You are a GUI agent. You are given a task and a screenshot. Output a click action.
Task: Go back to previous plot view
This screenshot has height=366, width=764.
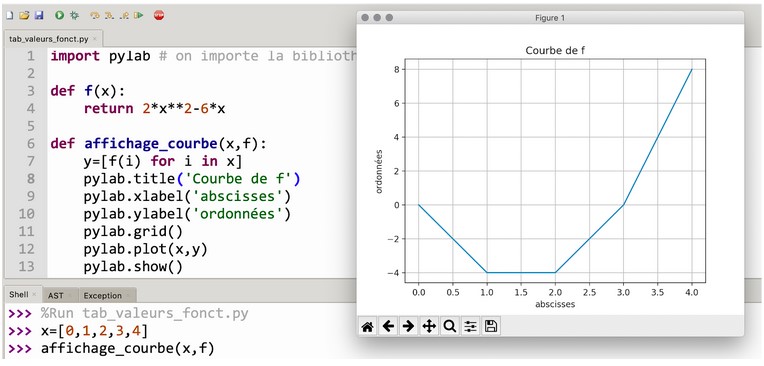point(388,327)
